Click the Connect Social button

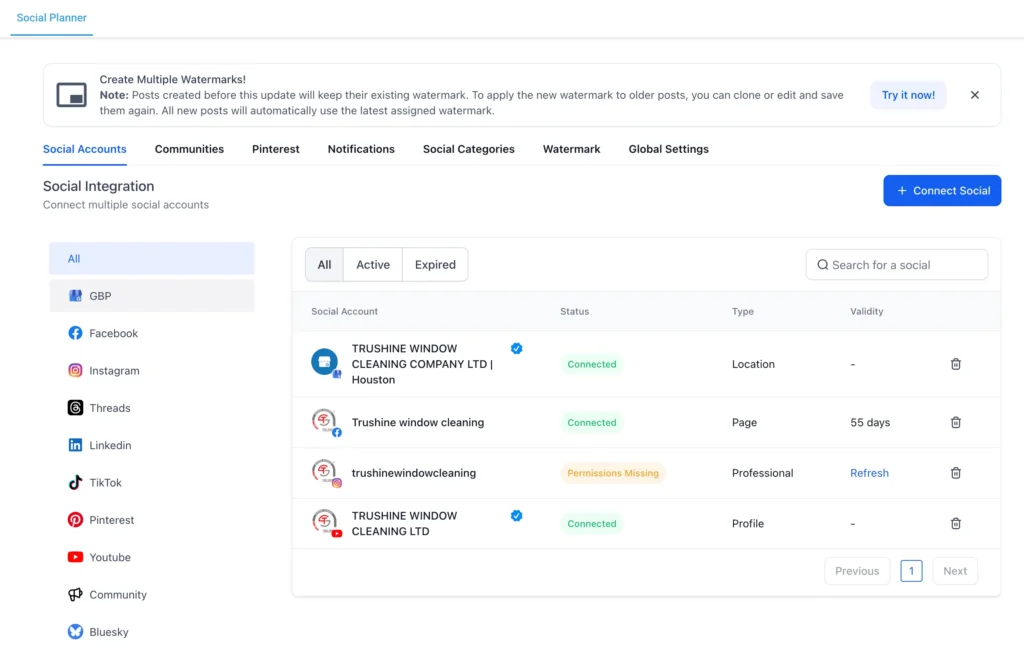pos(941,190)
